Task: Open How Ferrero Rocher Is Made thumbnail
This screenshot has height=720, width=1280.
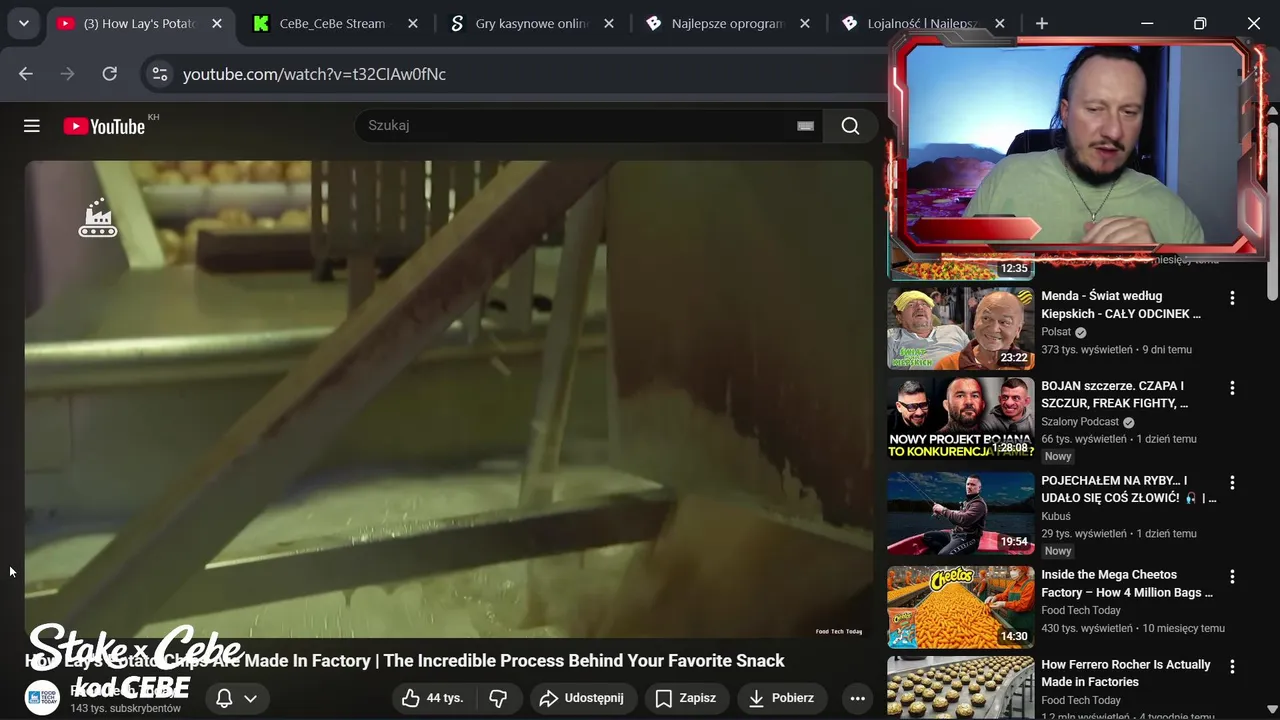Action: point(961,688)
